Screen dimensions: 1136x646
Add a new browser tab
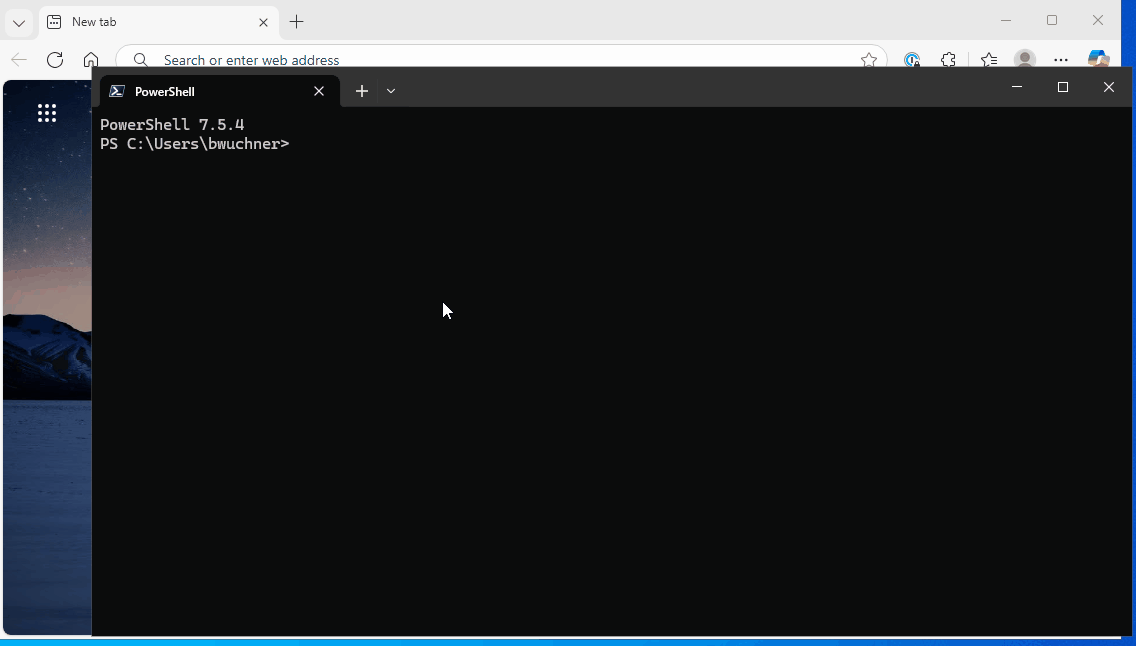click(x=296, y=22)
